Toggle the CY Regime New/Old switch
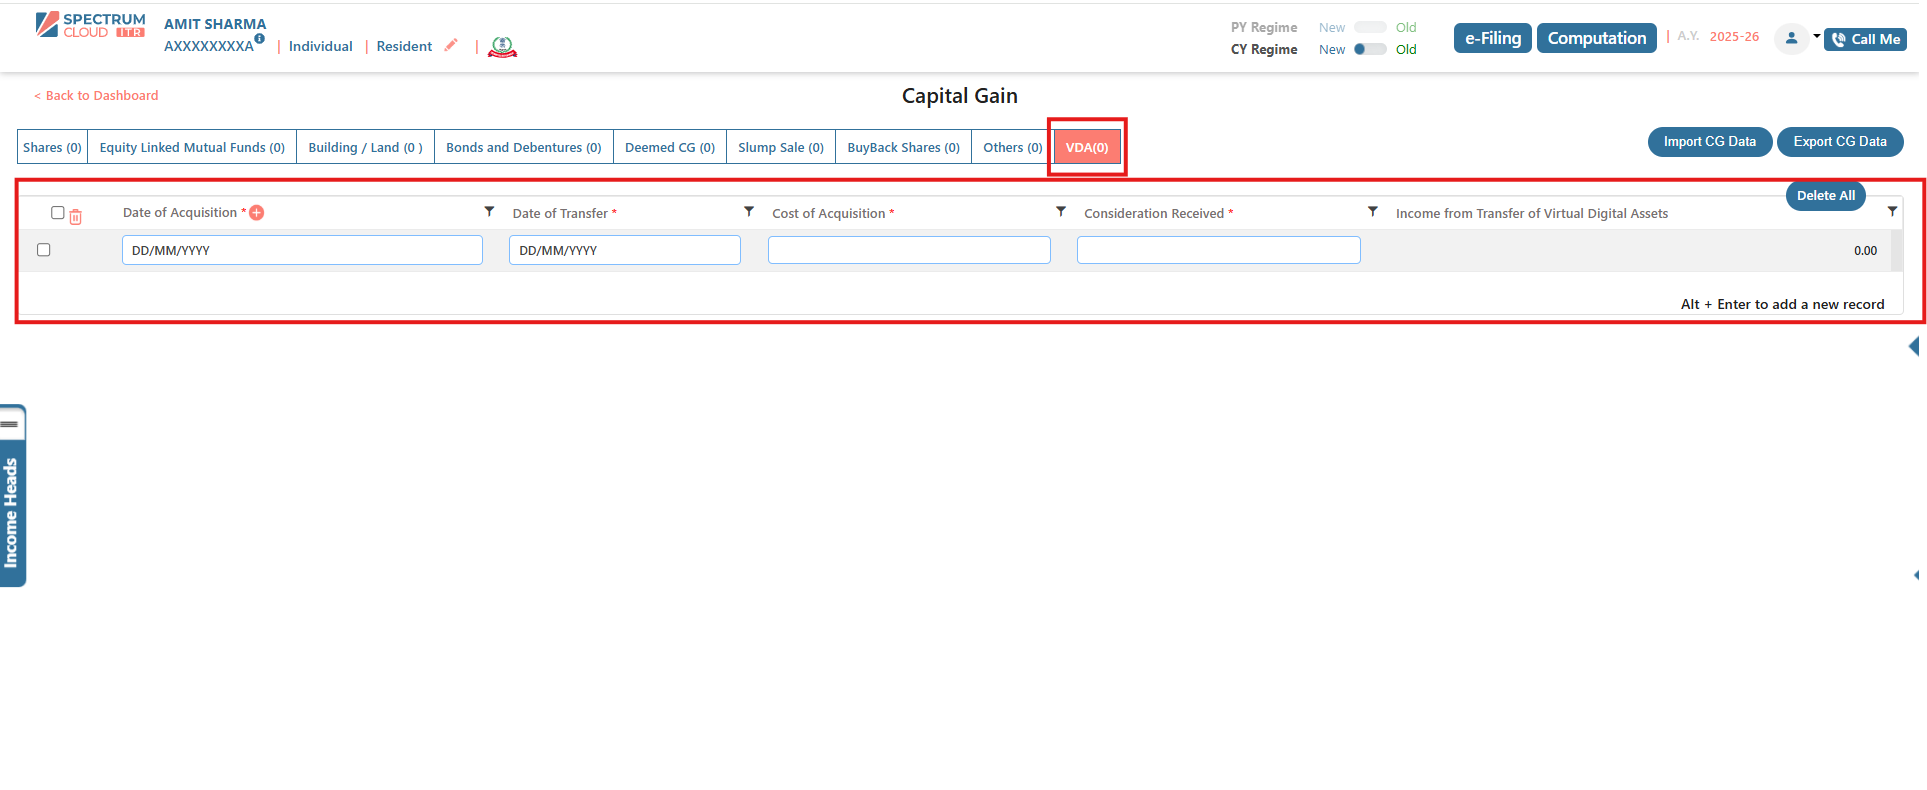Image resolution: width=1927 pixels, height=790 pixels. point(1369,49)
